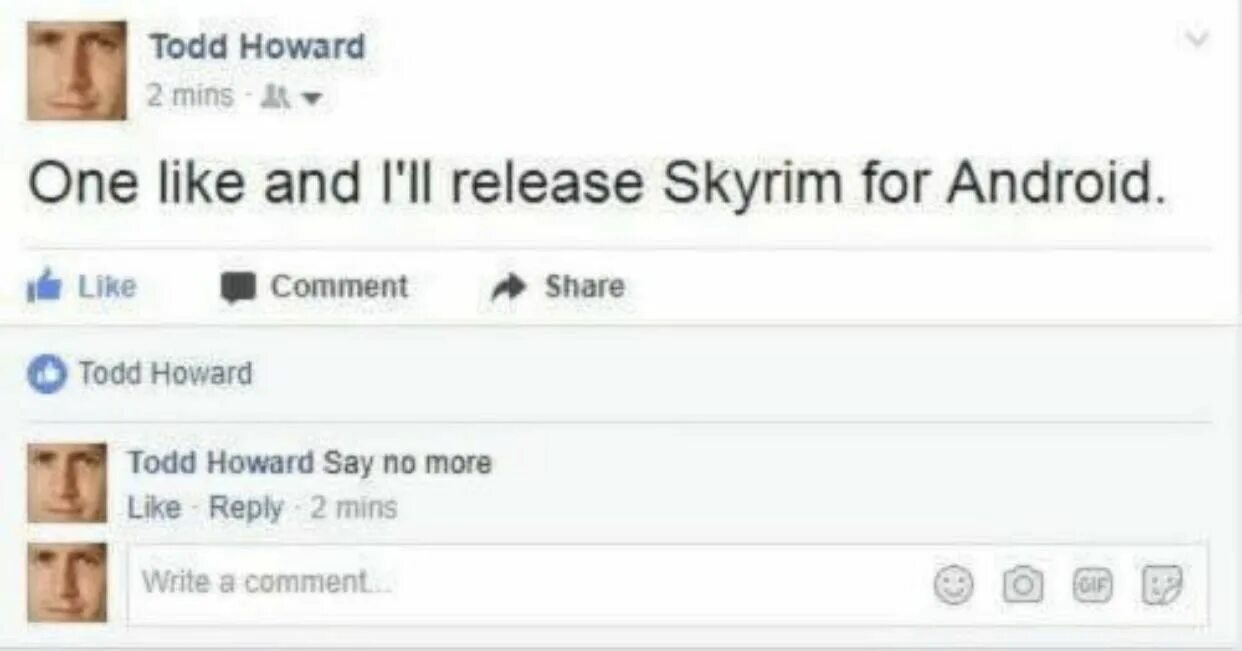Click Reply under the Say no more comment
This screenshot has height=651, width=1242.
246,508
